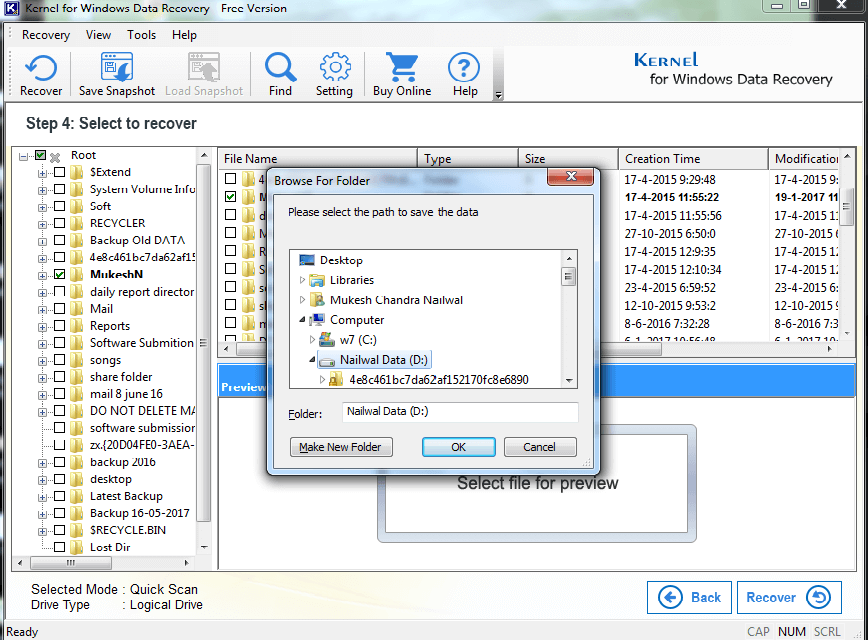Click the Nailwal Data (D:) drive icon
868x640 pixels.
pos(327,360)
